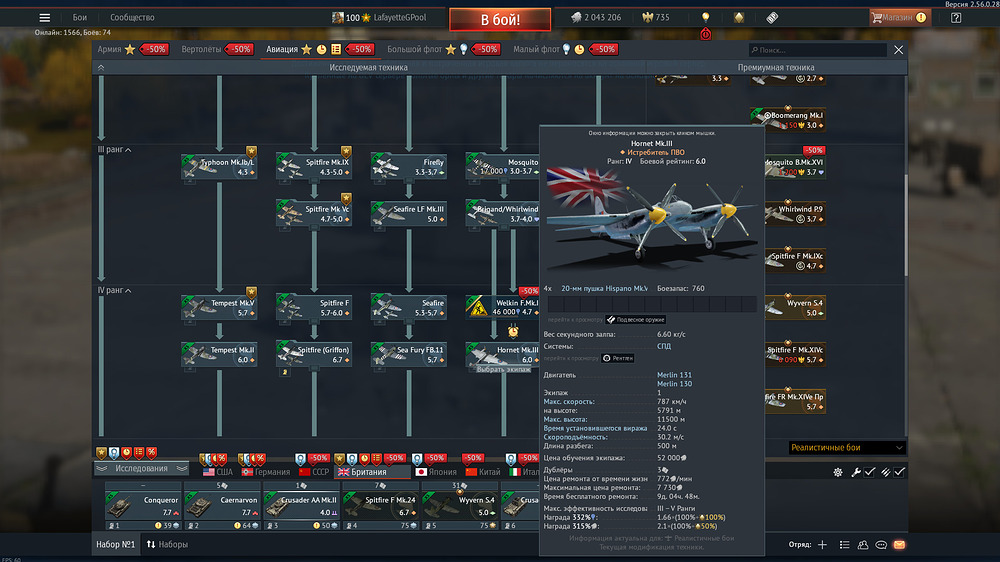This screenshot has height=562, width=1000.
Task: Select the Crusader AA Mk.II crew slot
Action: click(x=301, y=505)
